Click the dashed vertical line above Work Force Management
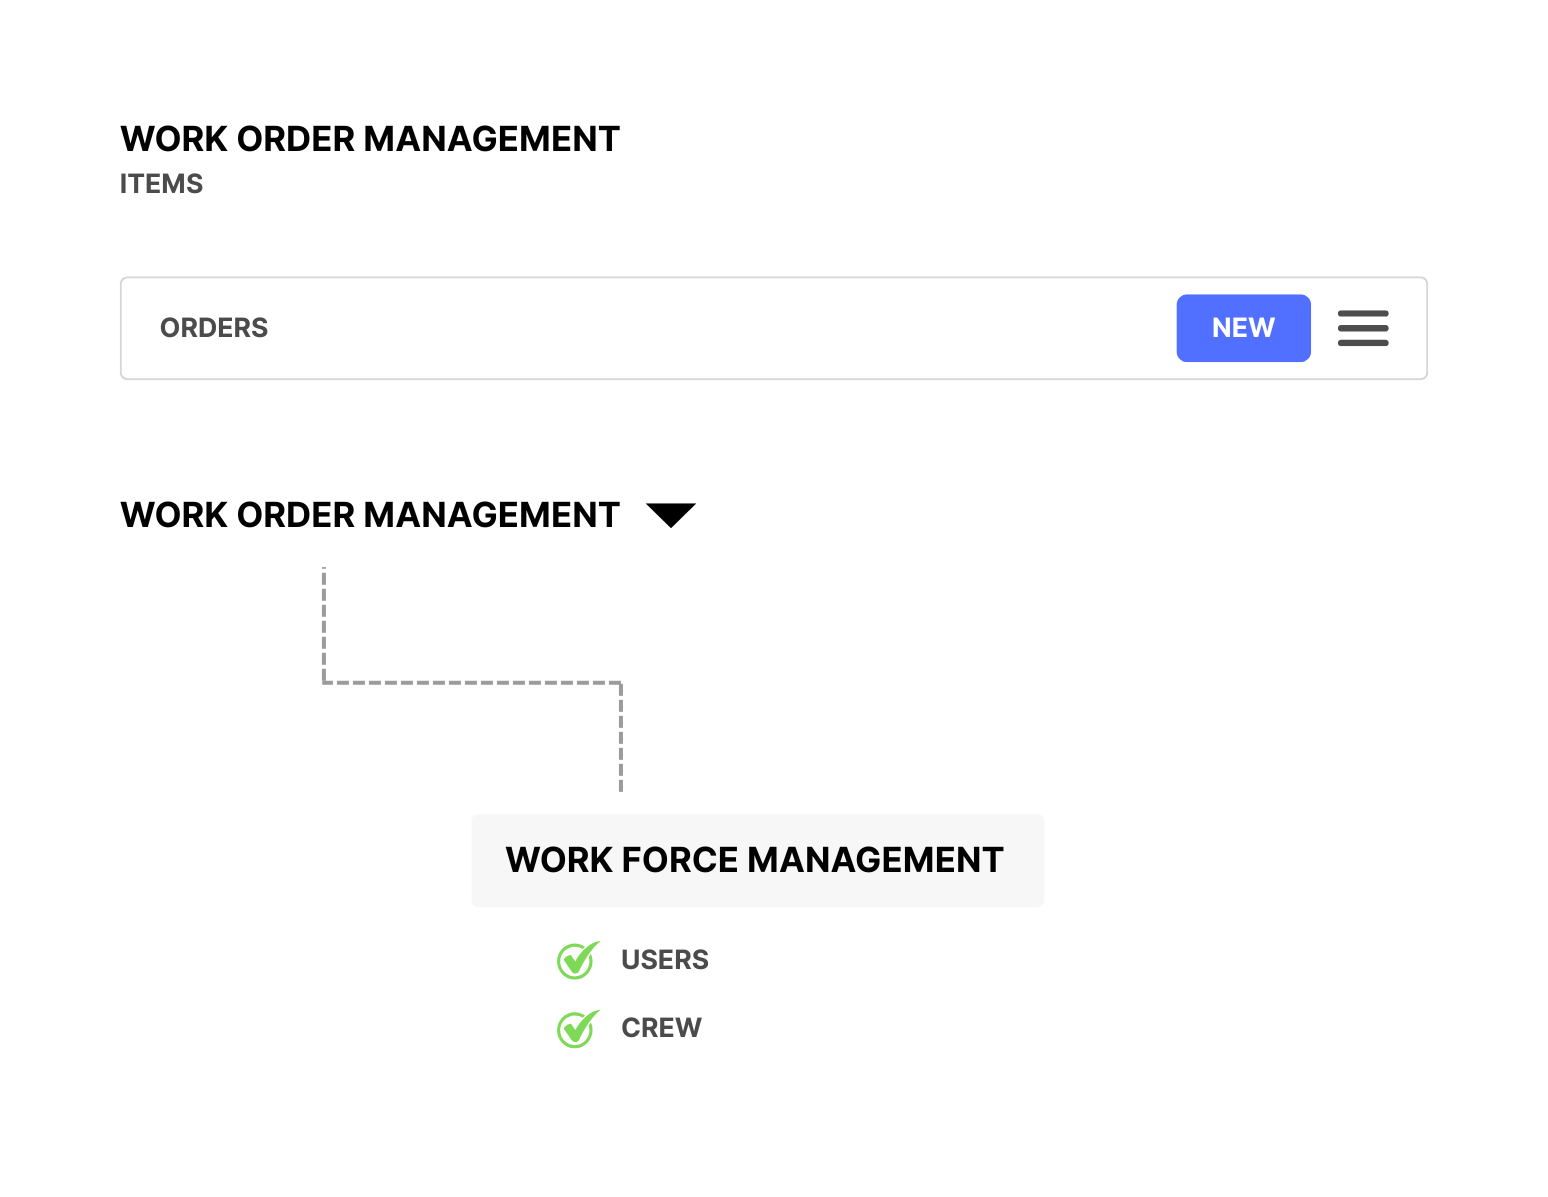The height and width of the screenshot is (1197, 1548). [621, 737]
